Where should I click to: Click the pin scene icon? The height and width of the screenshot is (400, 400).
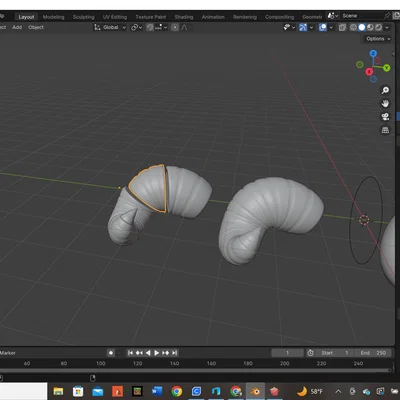pyautogui.click(x=387, y=16)
